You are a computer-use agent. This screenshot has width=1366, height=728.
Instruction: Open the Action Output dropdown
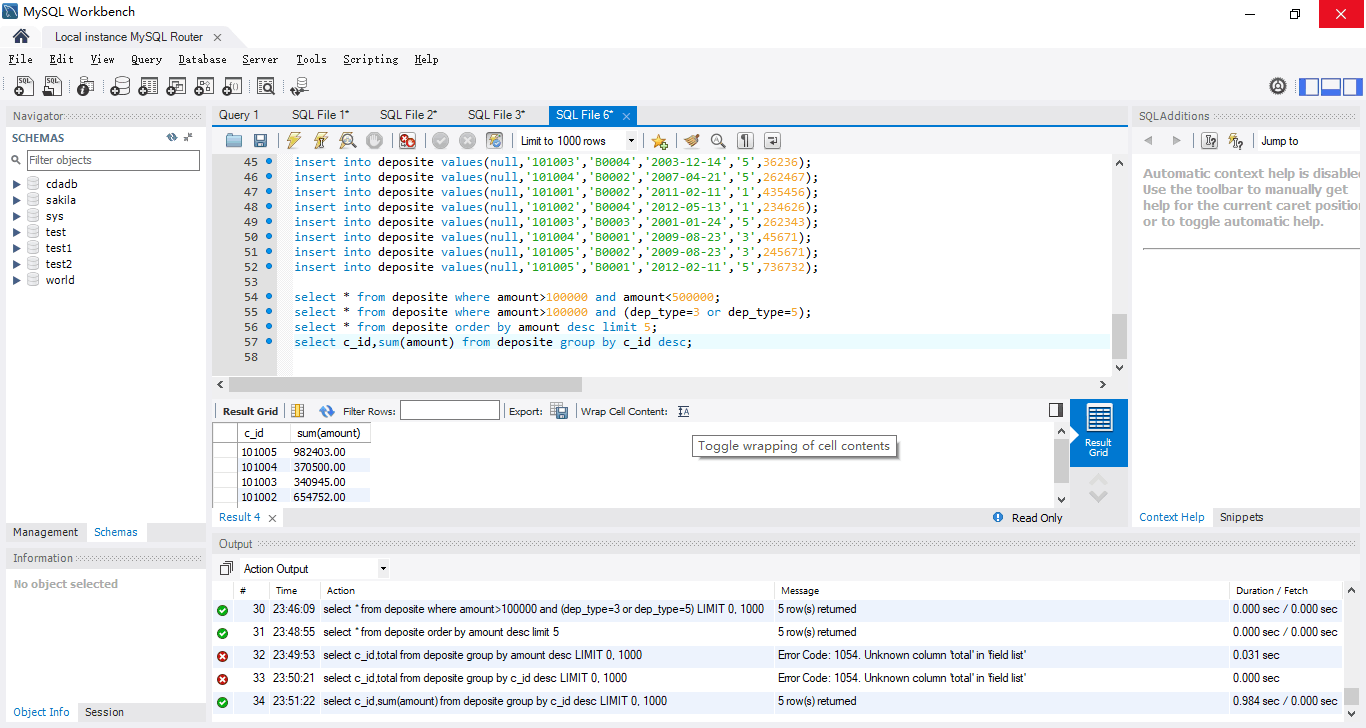tap(314, 569)
